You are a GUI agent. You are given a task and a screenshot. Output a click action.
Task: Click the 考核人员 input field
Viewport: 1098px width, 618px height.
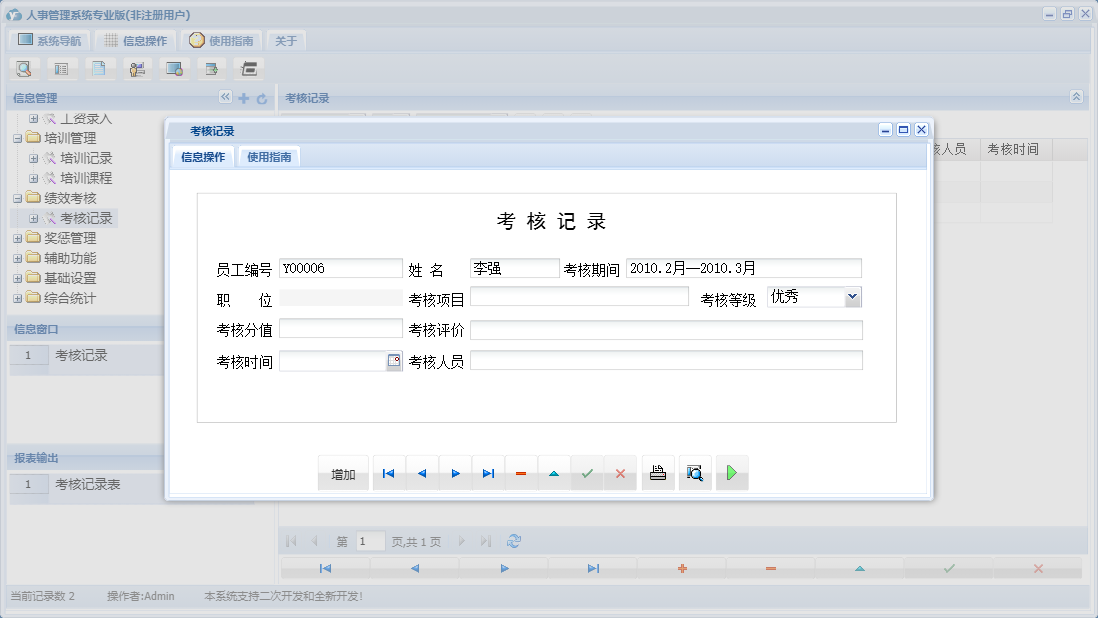click(666, 360)
